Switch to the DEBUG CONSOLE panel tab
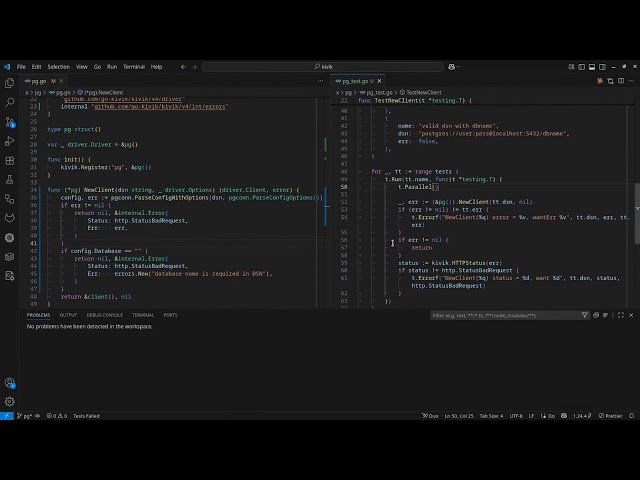This screenshot has width=640, height=480. pyautogui.click(x=104, y=315)
